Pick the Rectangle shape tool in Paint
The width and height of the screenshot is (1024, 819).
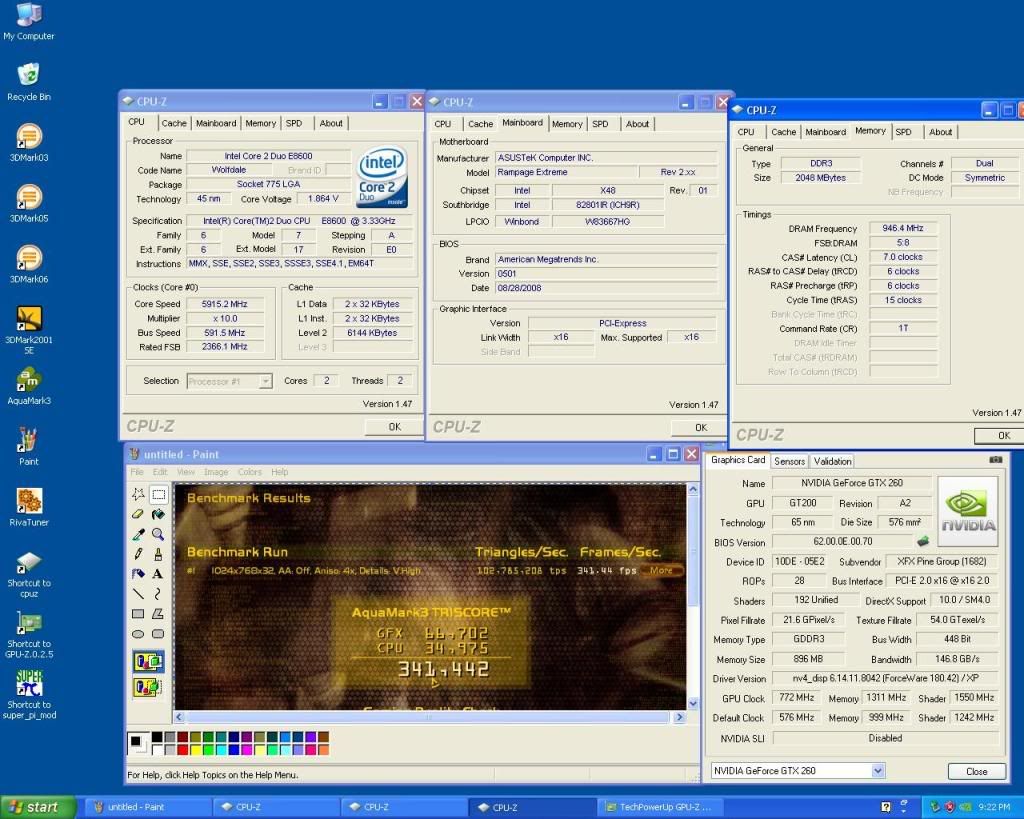click(x=138, y=614)
